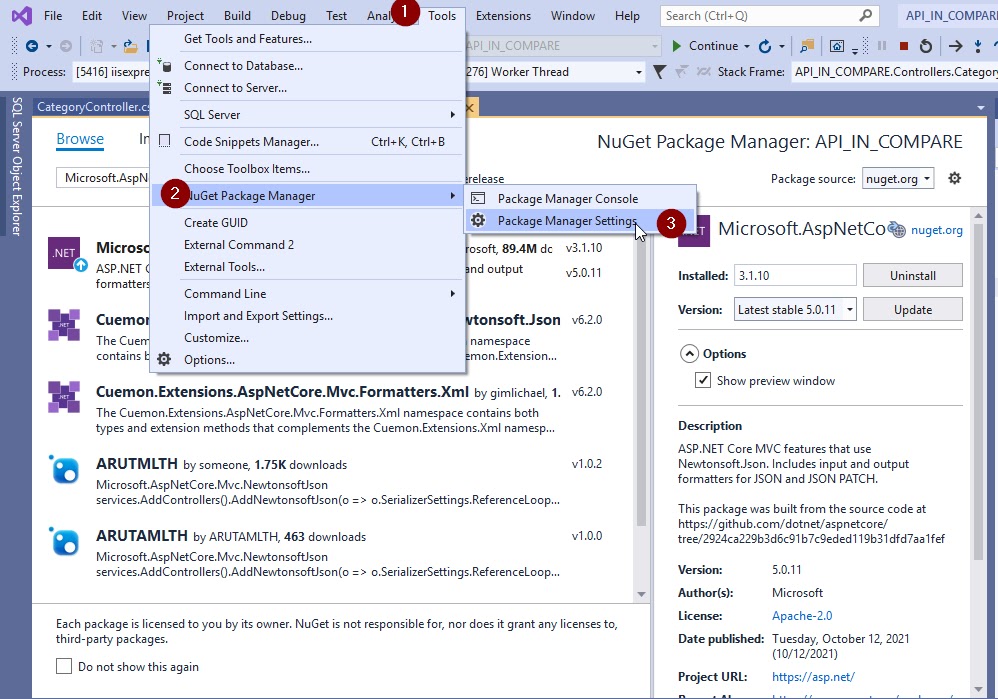Screen dimensions: 998x699
Task: Click the gear icon next to Options…
Action: (164, 360)
